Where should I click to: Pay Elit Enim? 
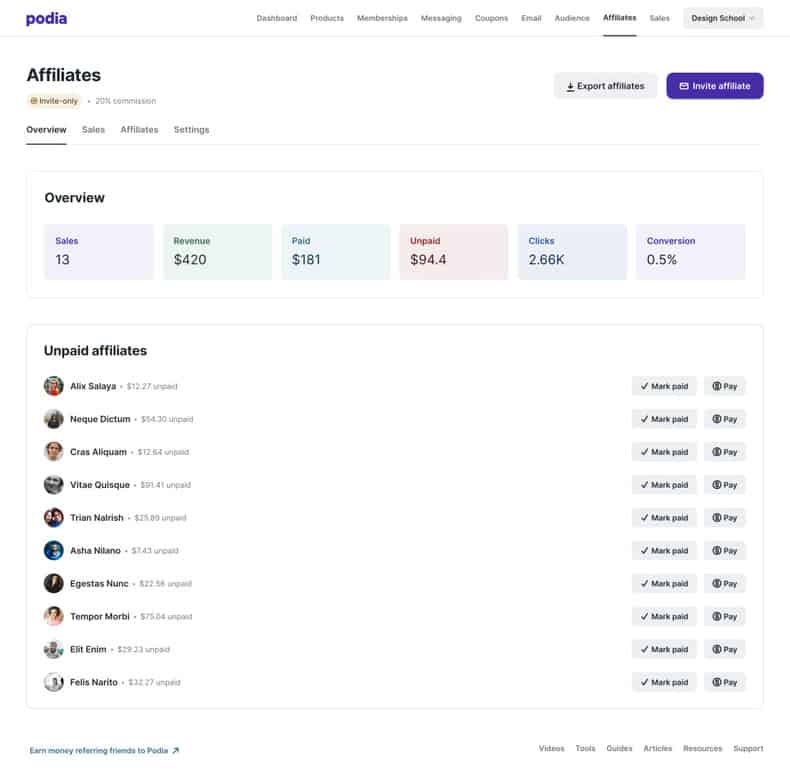[x=725, y=649]
